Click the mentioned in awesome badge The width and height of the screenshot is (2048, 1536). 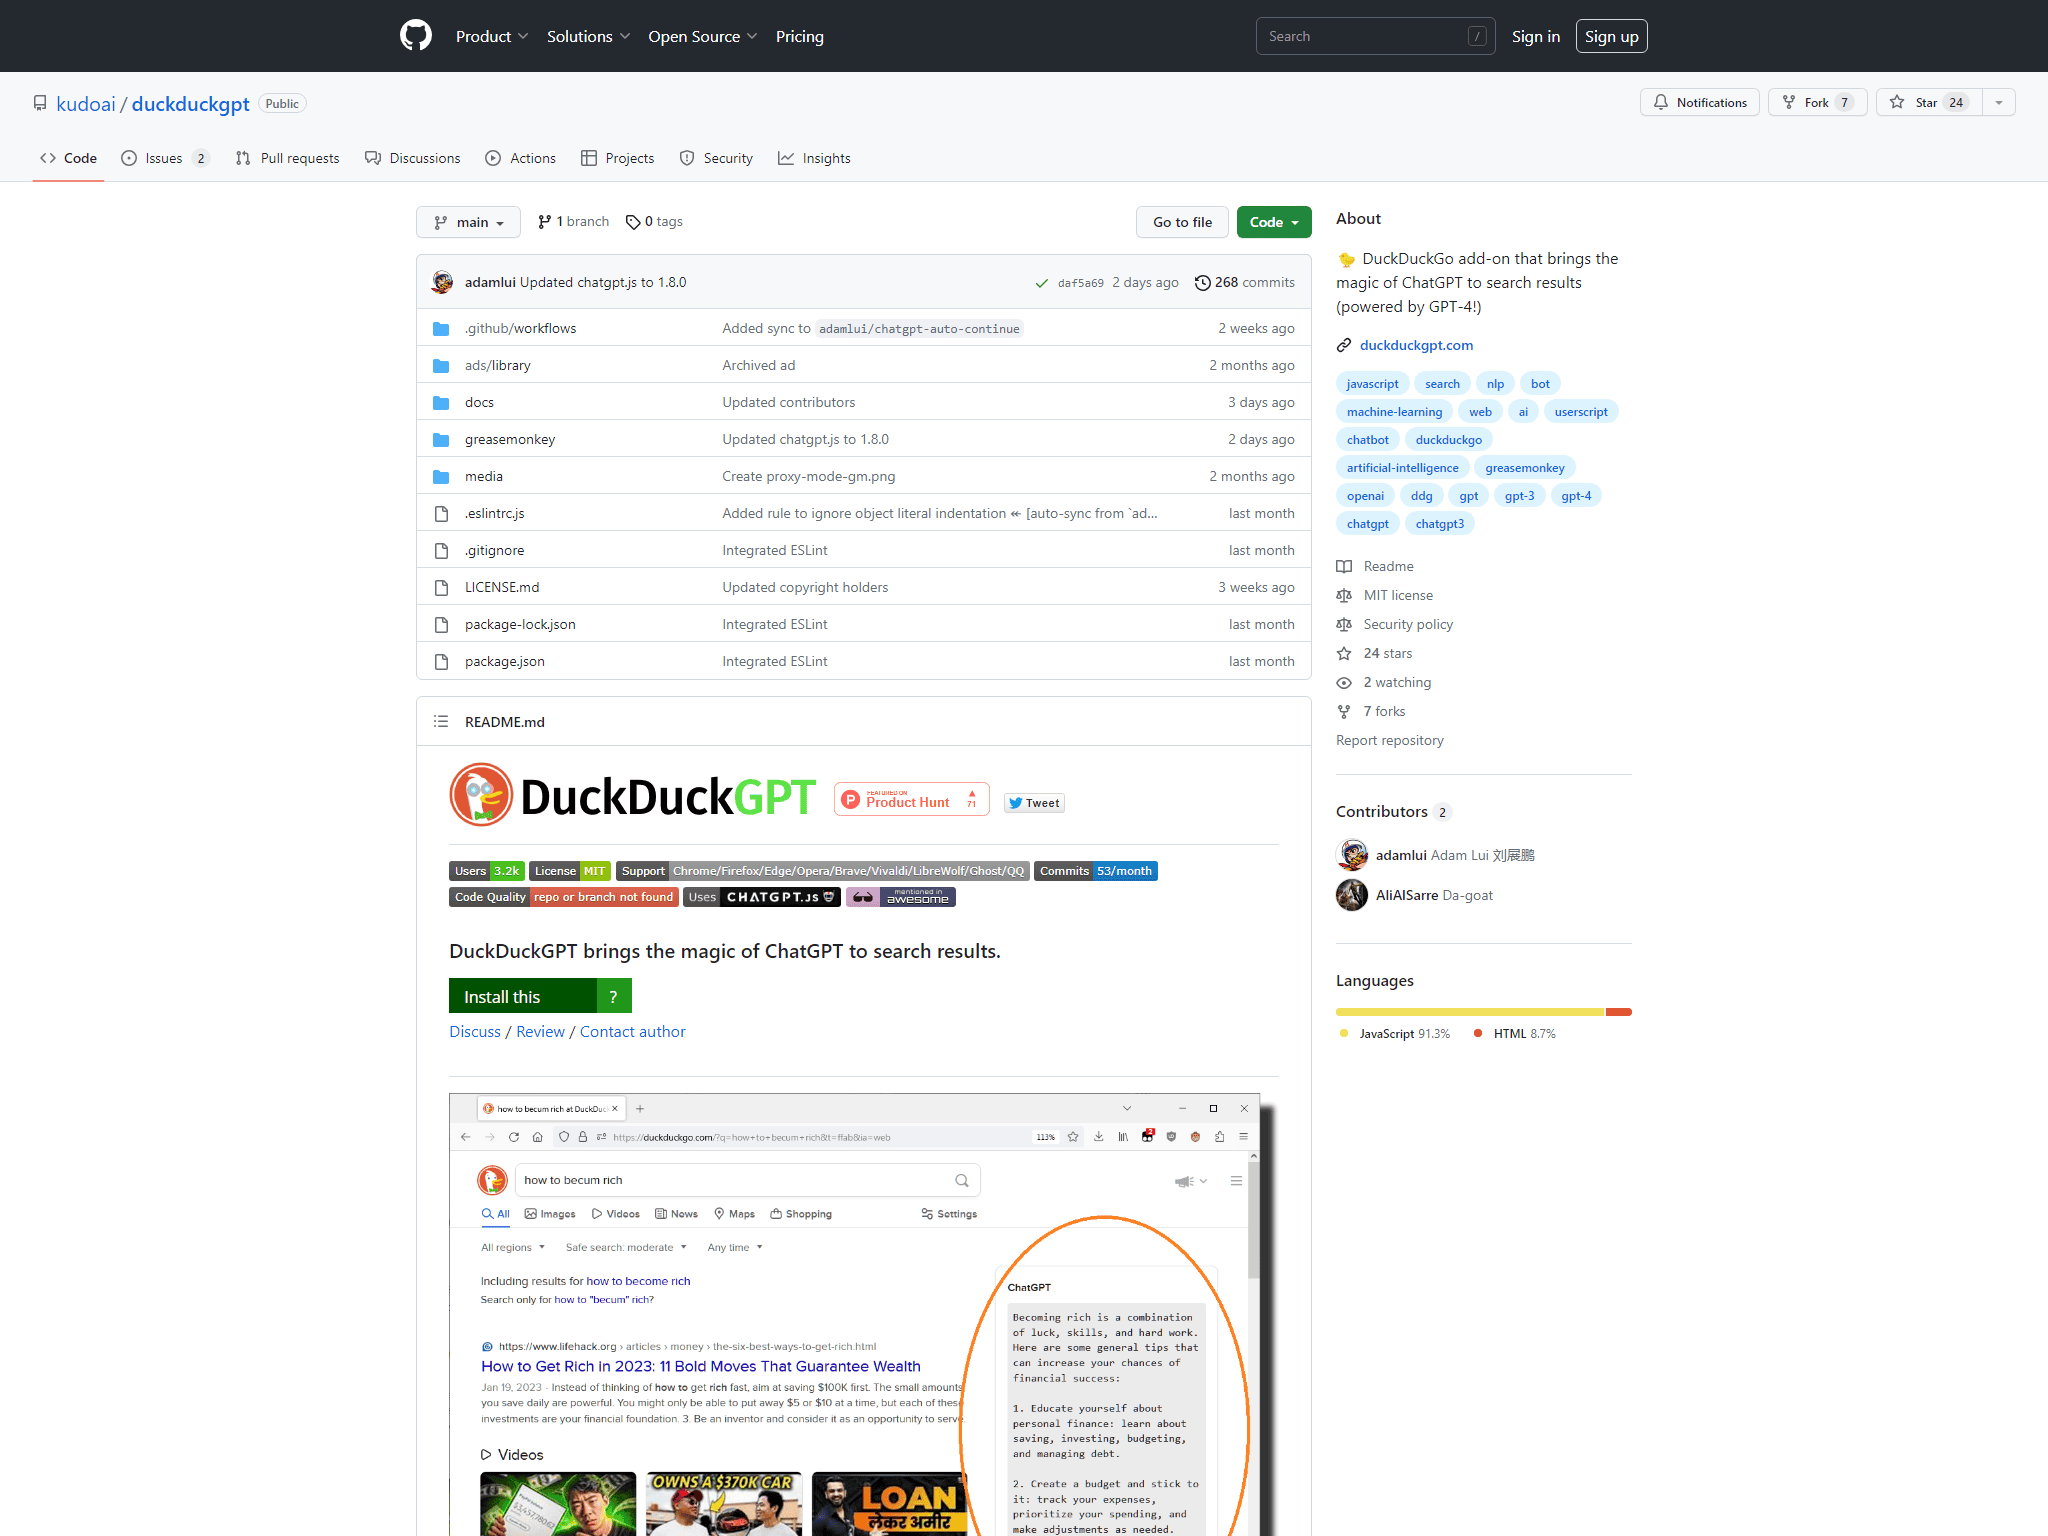[x=901, y=897]
